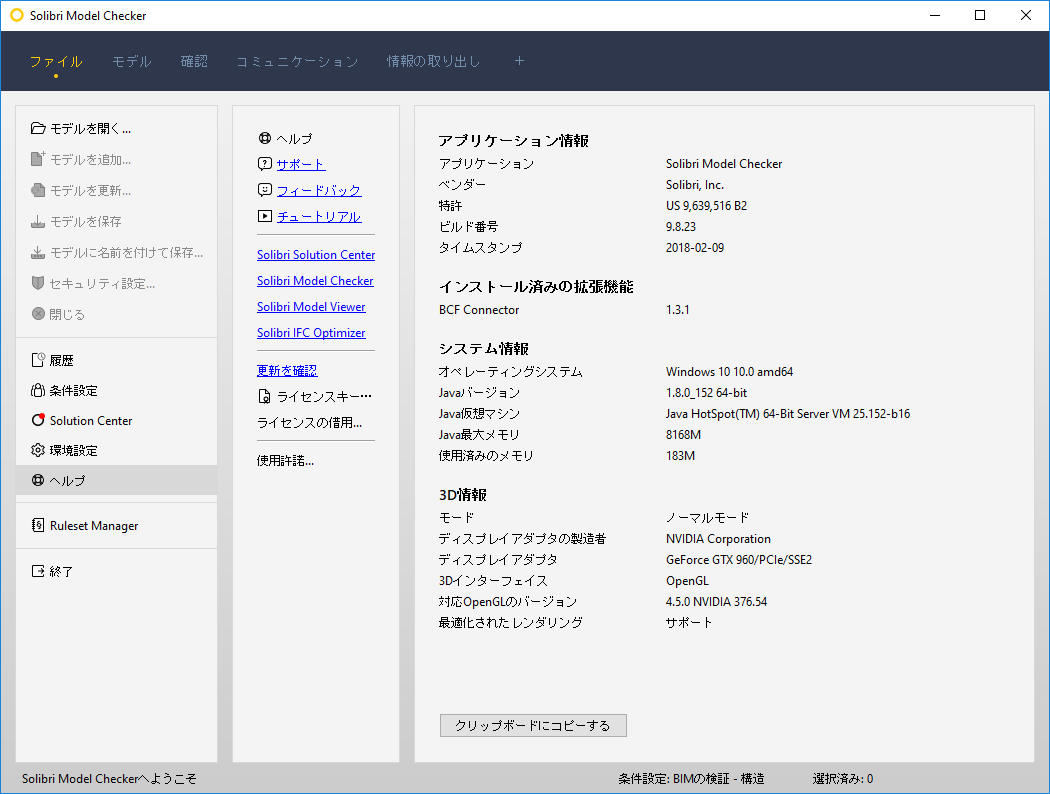Click クリップボードにコピーする button

[533, 725]
